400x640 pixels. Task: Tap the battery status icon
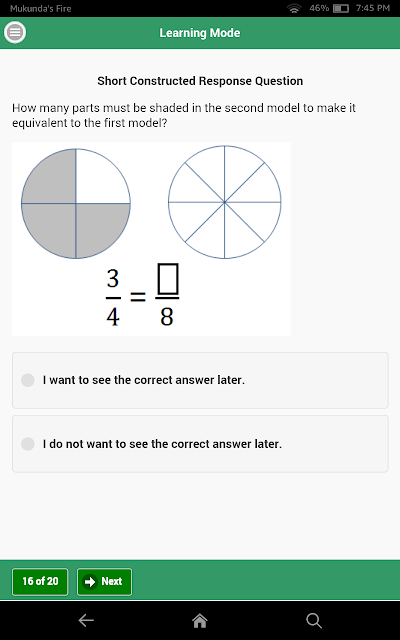(x=341, y=9)
